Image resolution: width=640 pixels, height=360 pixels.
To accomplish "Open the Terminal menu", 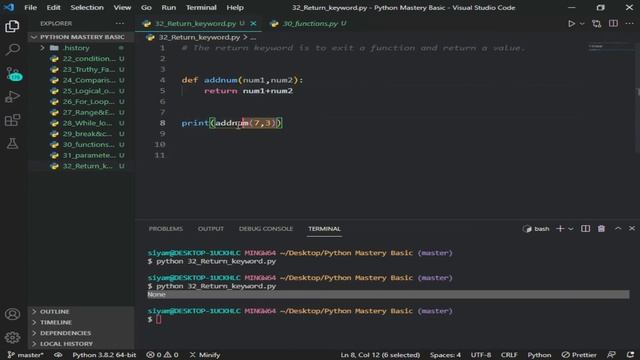I will coord(201,8).
